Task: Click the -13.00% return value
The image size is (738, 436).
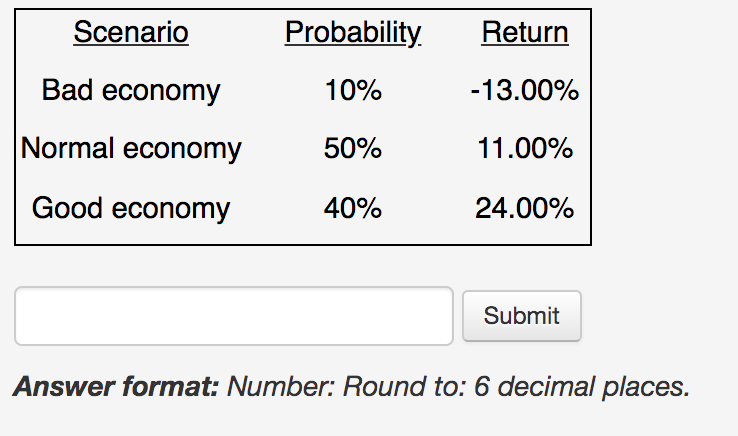Action: coord(525,90)
